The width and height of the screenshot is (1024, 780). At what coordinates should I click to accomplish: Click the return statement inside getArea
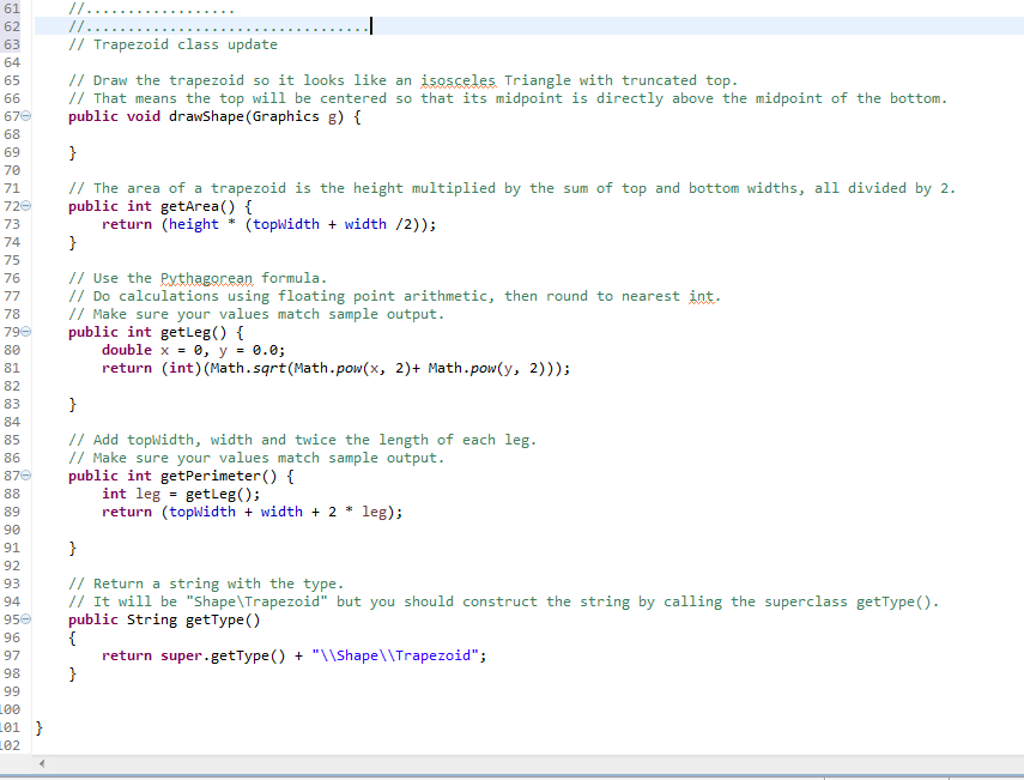point(127,224)
